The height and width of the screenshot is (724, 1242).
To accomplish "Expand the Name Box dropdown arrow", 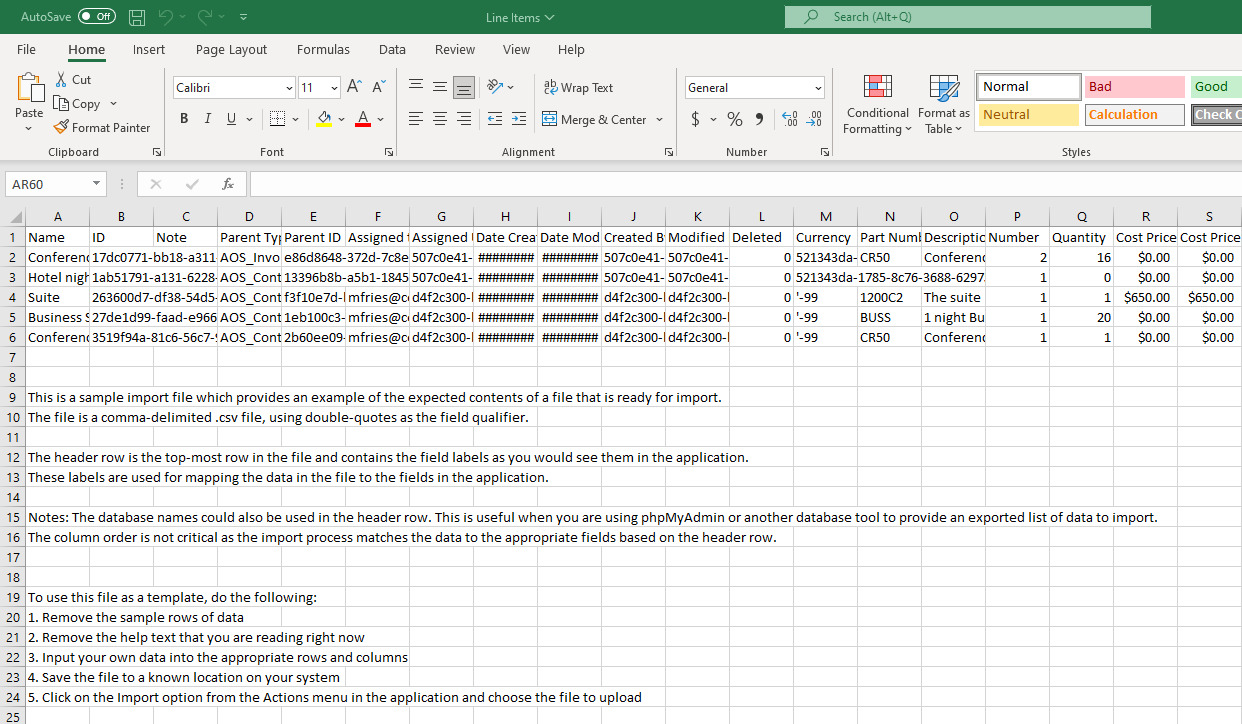I will point(96,184).
